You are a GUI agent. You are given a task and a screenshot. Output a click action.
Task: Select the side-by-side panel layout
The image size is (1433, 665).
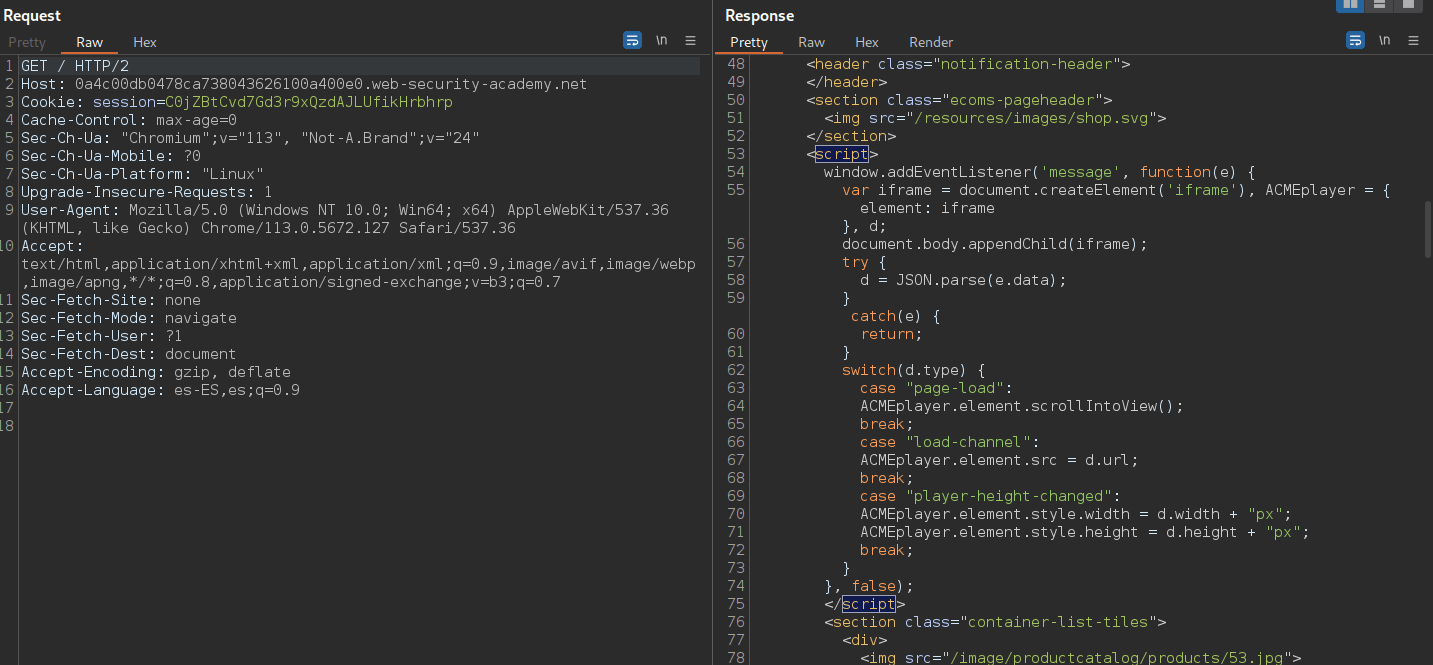1349,7
